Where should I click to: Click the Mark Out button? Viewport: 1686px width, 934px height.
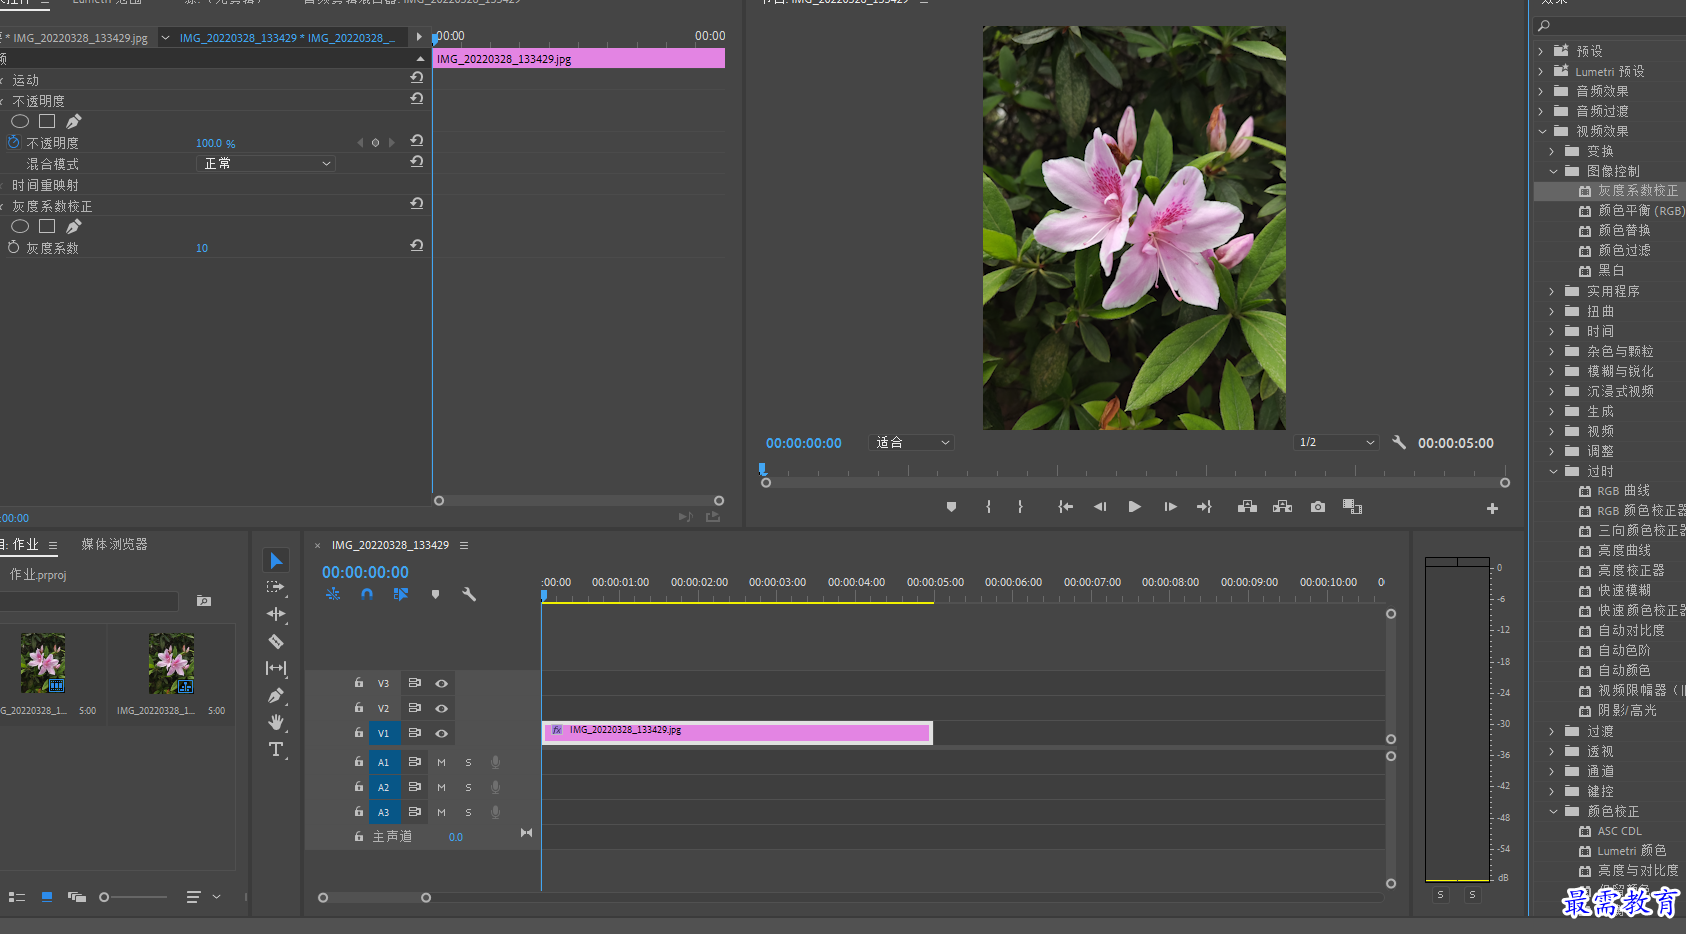(1020, 507)
